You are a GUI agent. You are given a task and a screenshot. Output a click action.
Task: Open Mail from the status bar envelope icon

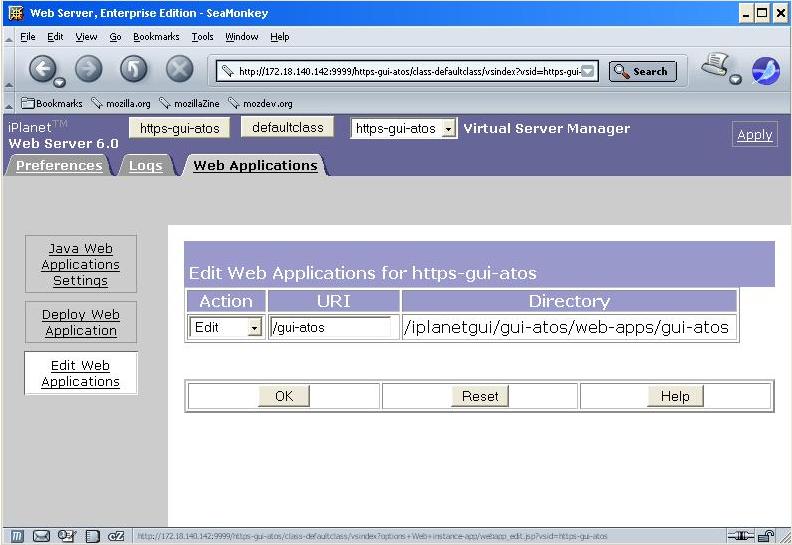pyautogui.click(x=41, y=536)
